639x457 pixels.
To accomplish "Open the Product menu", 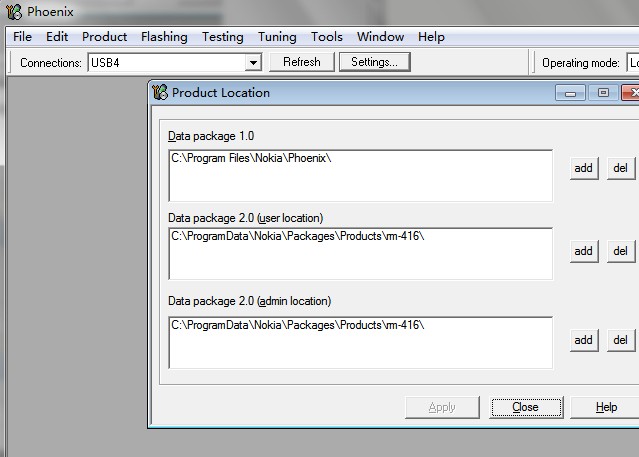I will pyautogui.click(x=104, y=37).
